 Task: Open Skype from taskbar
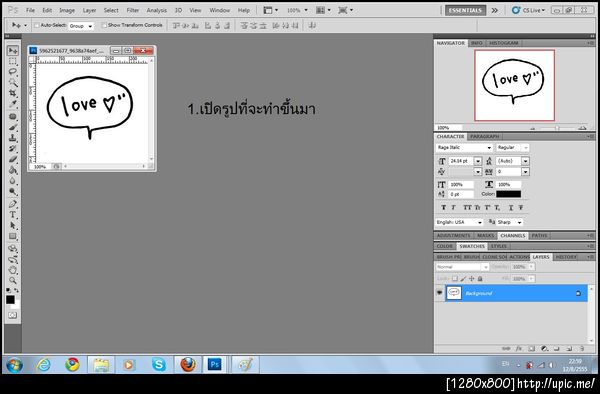tap(158, 365)
